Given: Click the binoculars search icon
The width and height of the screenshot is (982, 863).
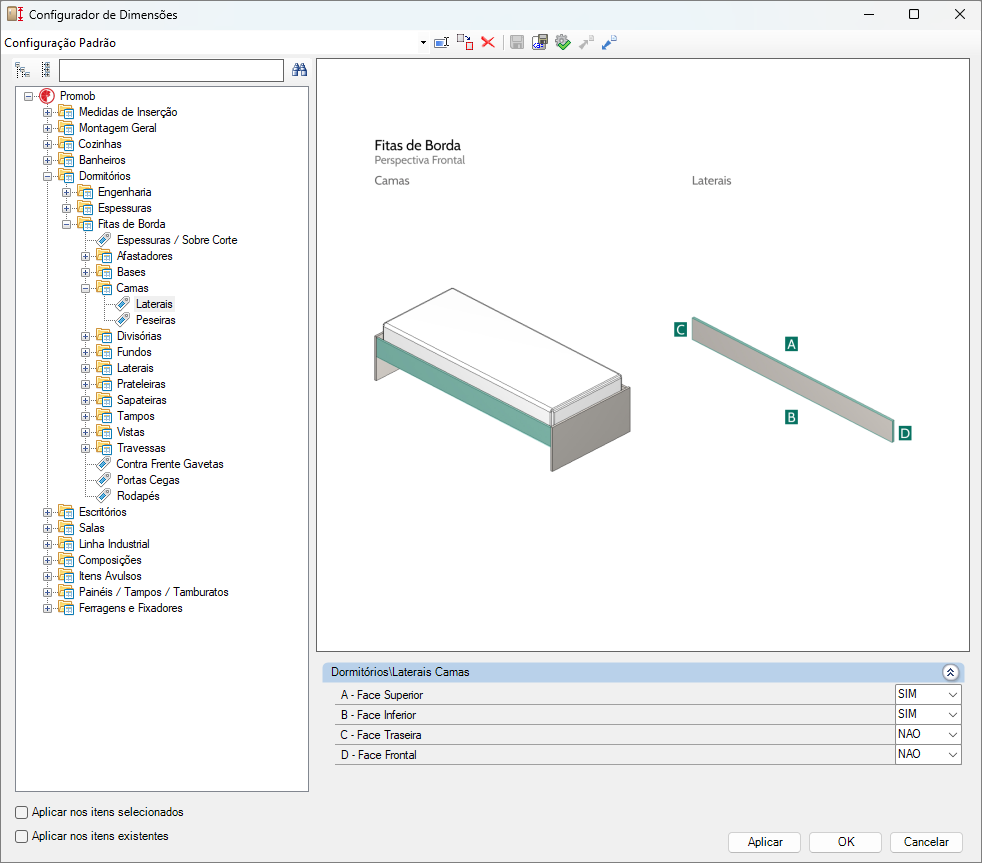Looking at the screenshot, I should point(299,70).
